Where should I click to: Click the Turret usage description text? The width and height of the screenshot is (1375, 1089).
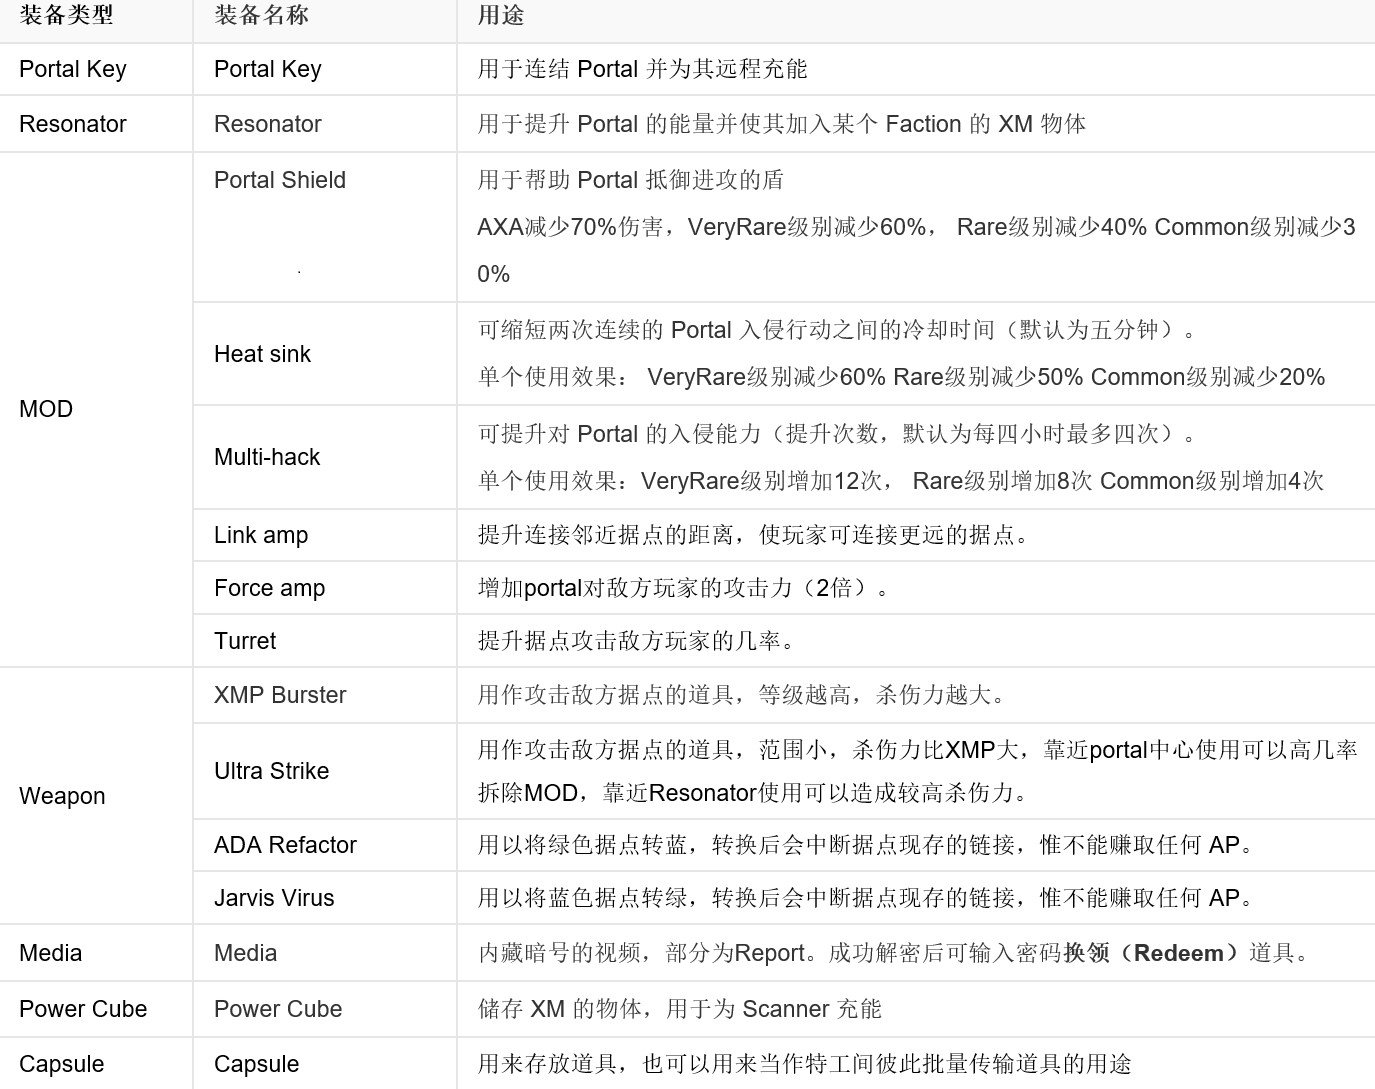[x=636, y=641]
